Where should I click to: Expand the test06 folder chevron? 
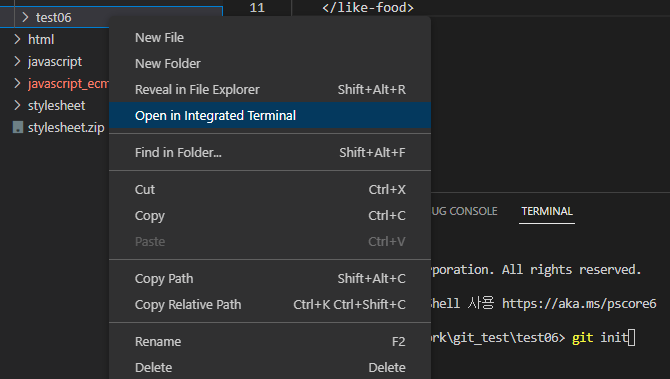pos(25,18)
